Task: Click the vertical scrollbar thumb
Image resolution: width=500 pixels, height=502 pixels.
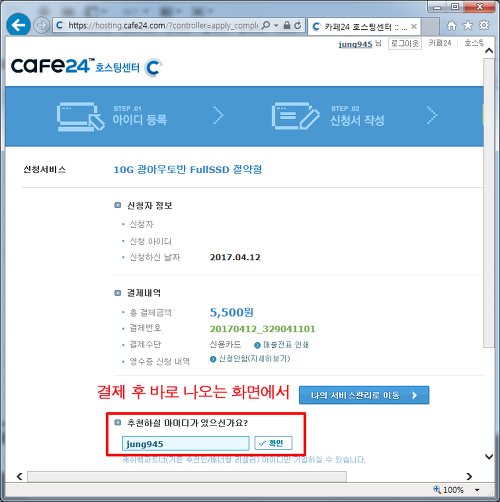Action: pos(489,203)
